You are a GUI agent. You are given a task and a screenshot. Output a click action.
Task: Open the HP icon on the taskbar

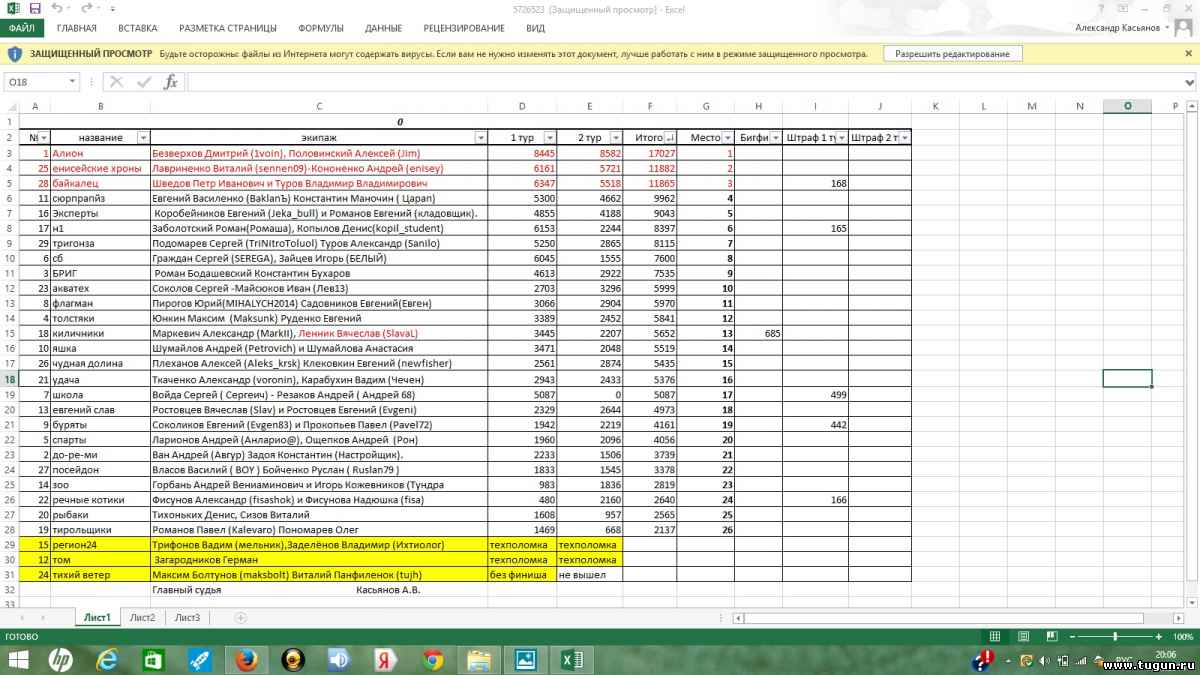tap(60, 660)
